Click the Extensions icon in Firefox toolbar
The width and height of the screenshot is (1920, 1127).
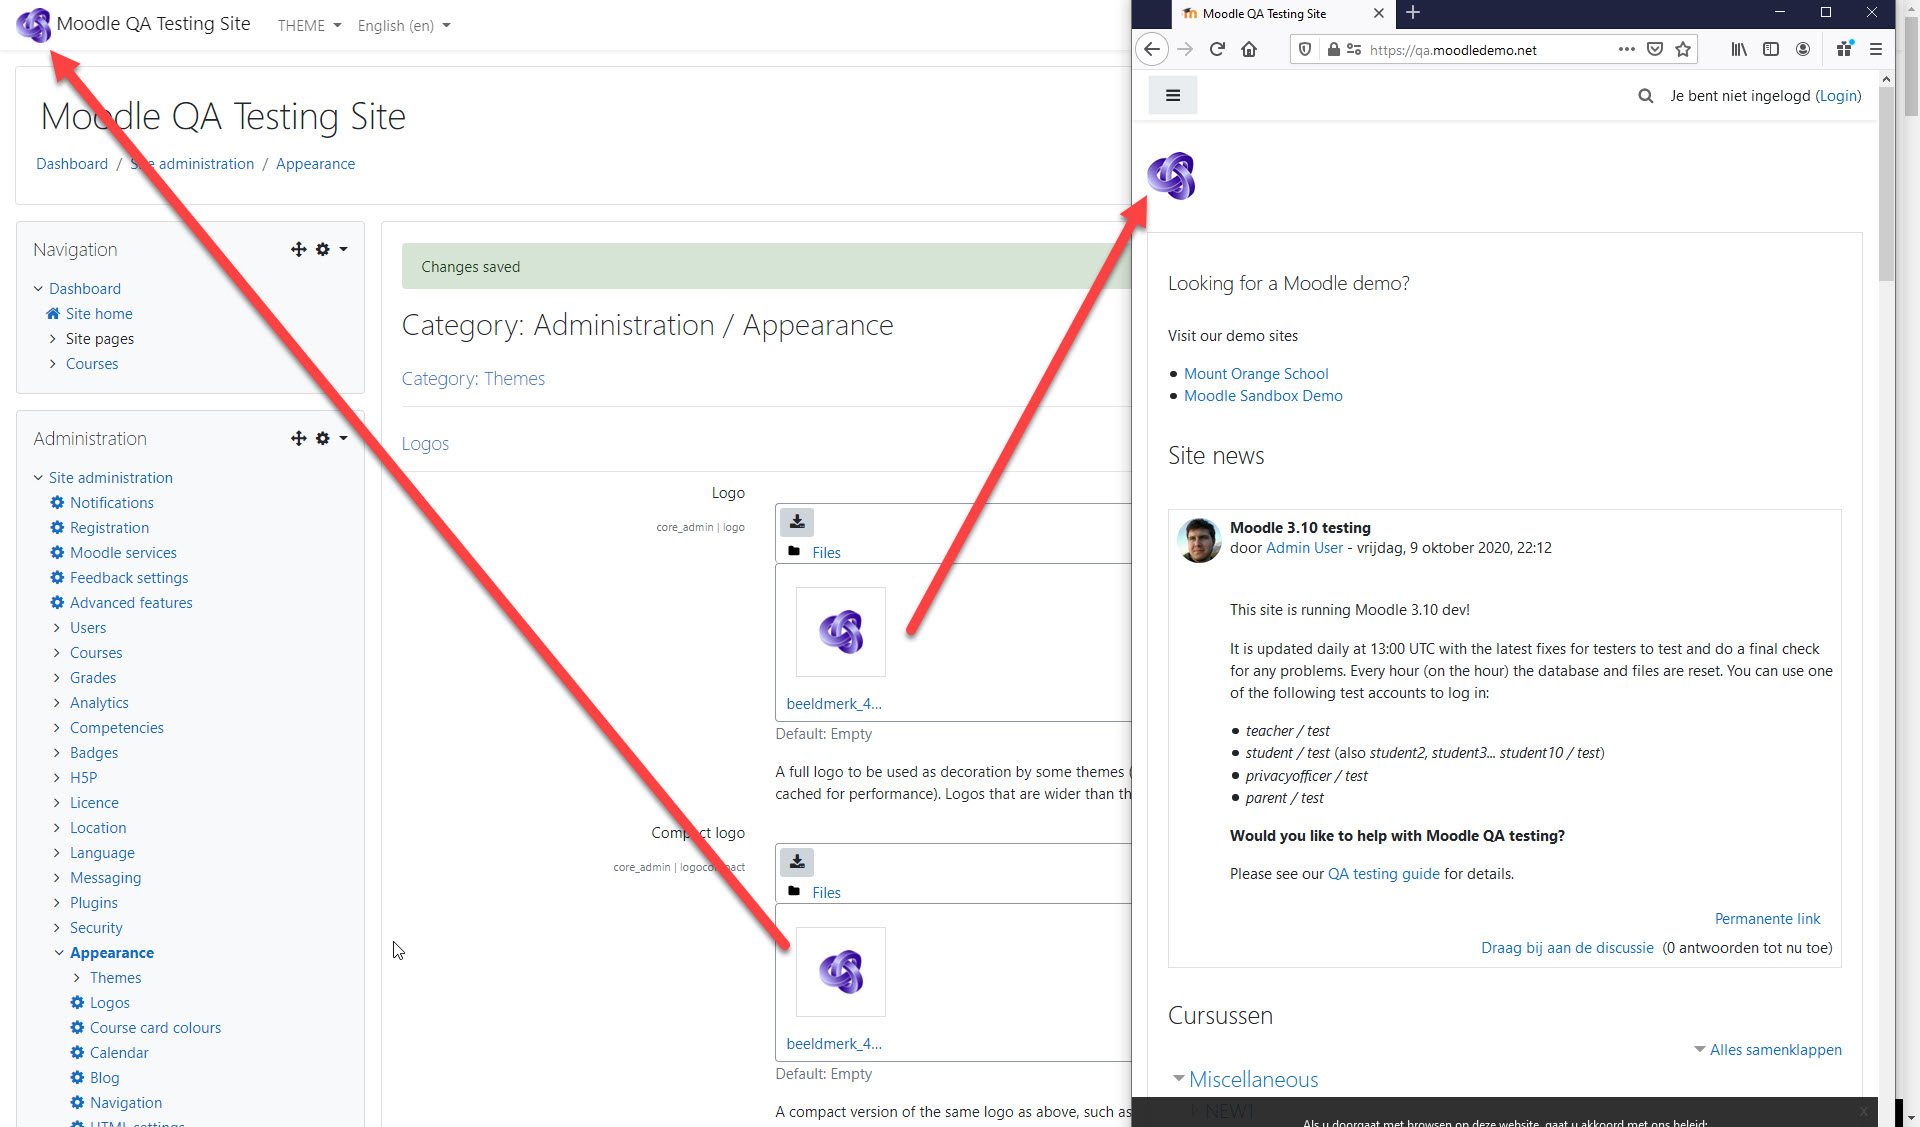[1844, 49]
